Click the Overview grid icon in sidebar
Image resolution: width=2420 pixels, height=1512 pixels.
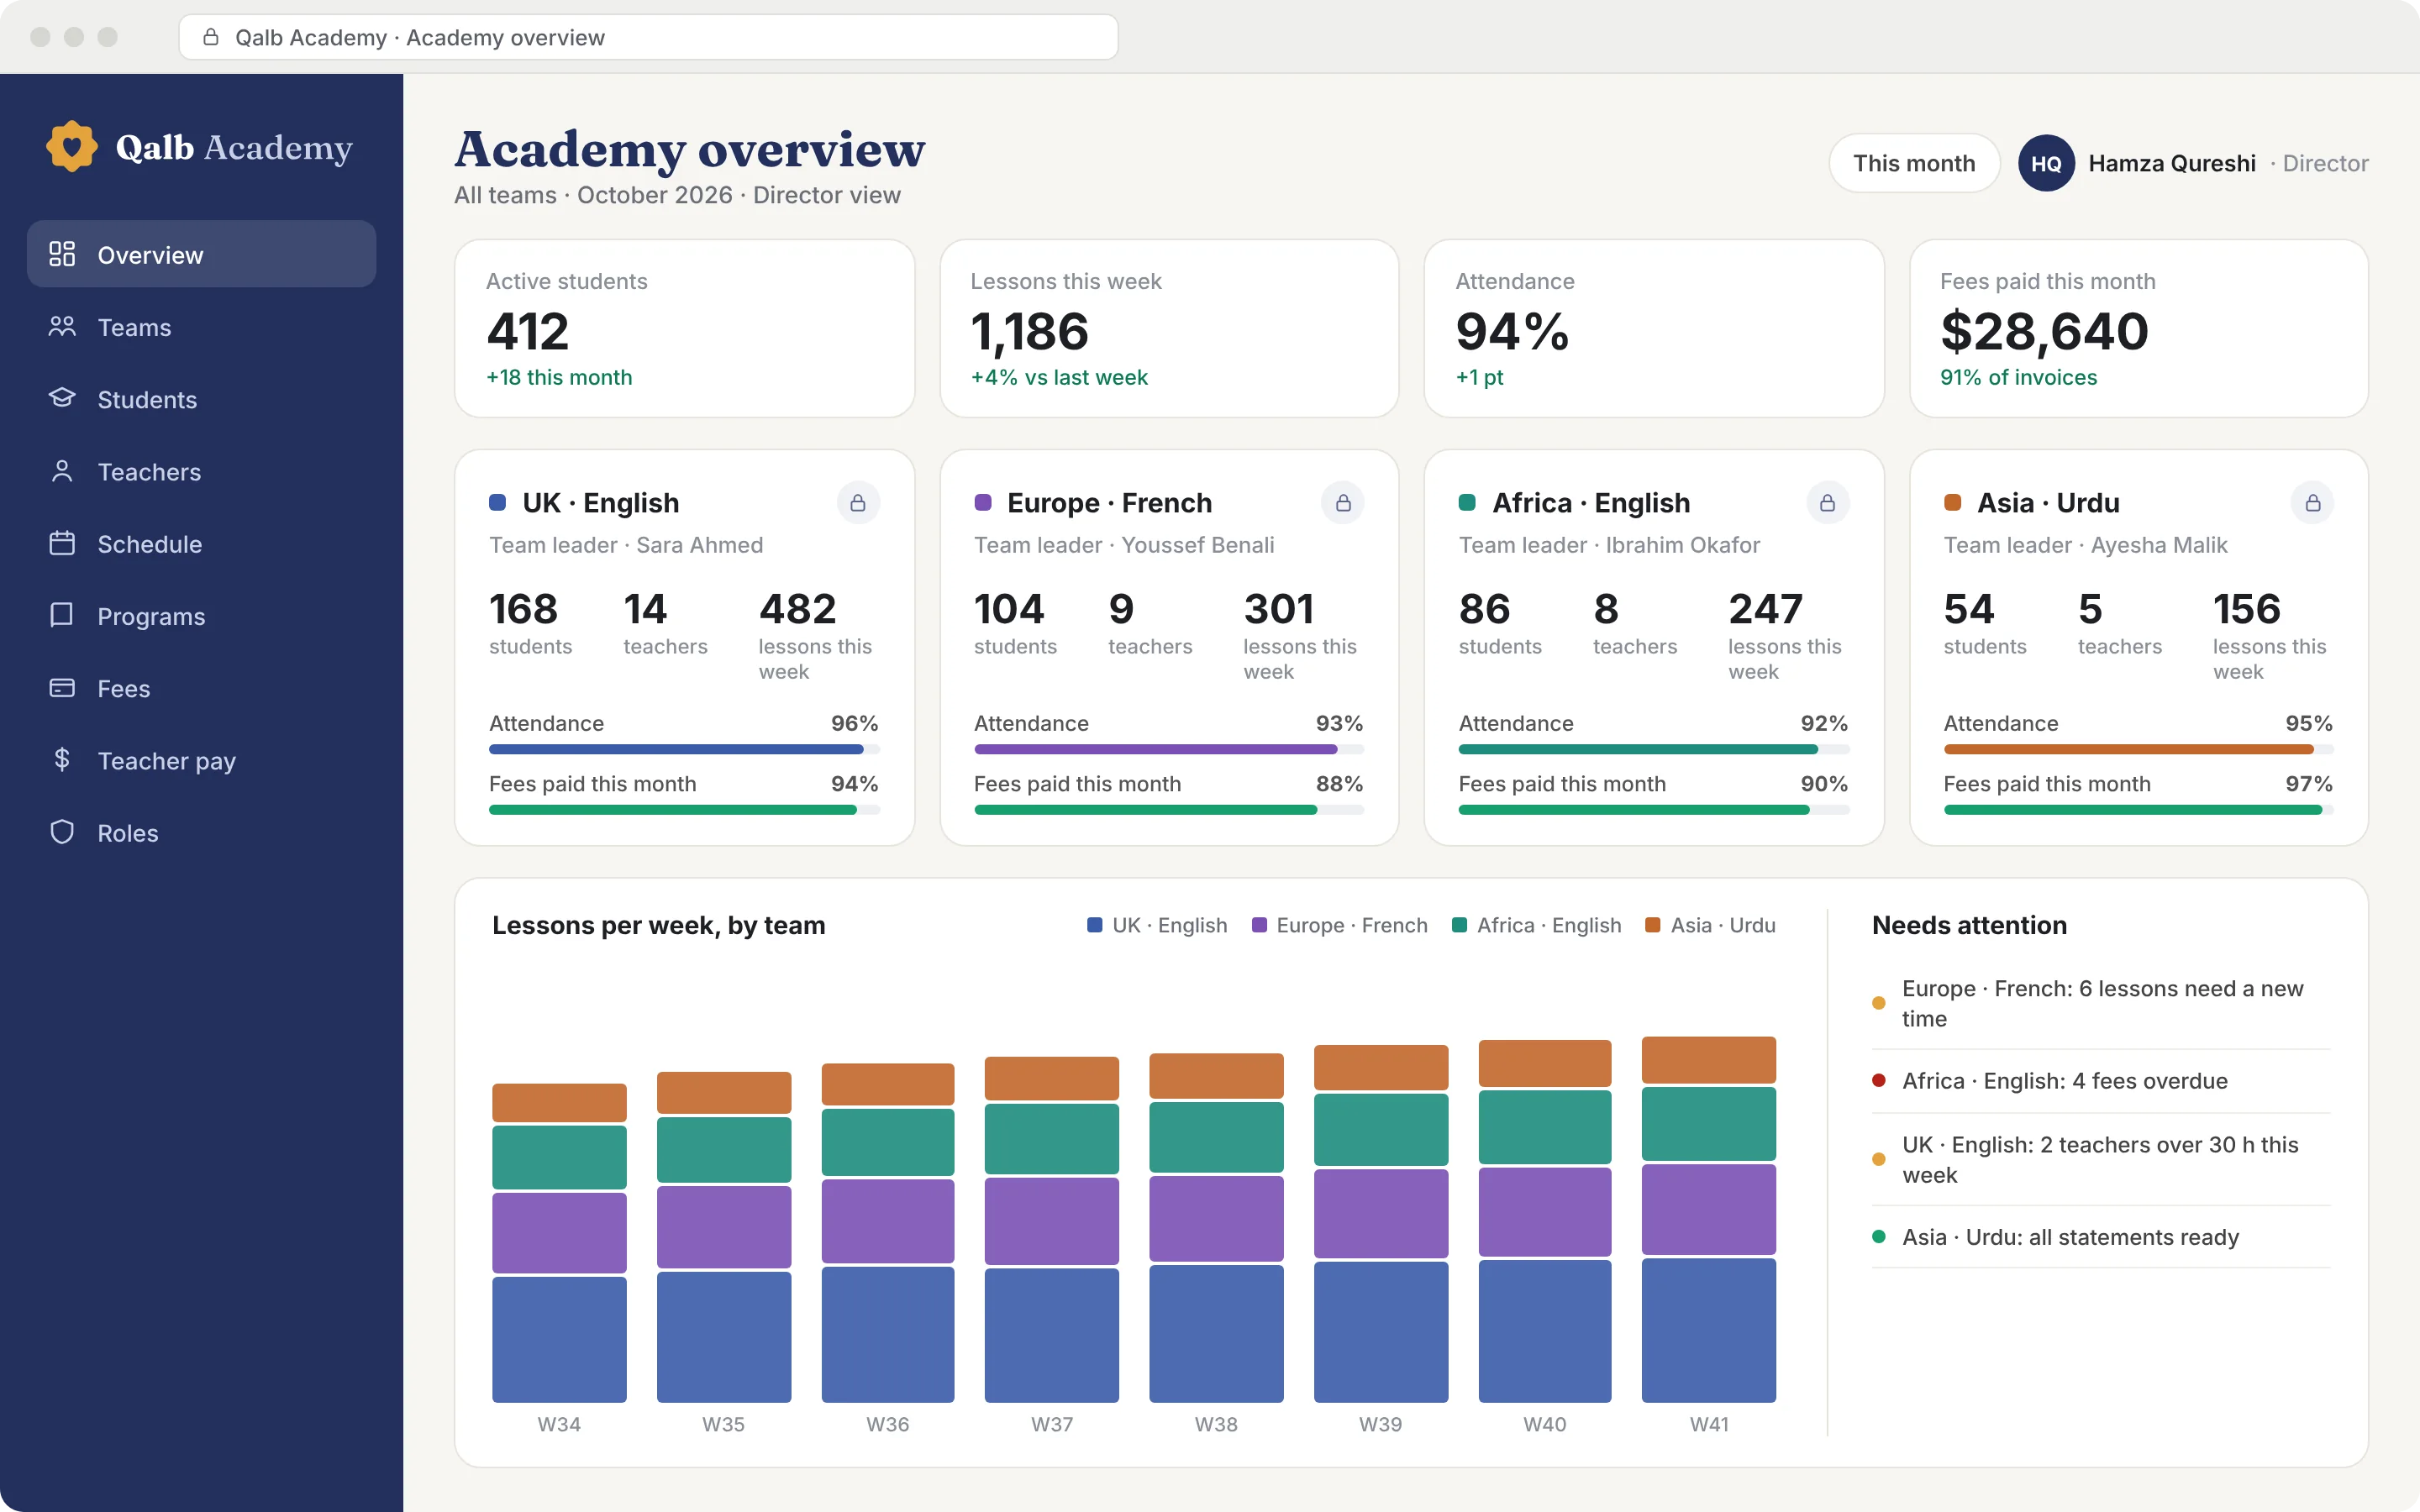coord(62,254)
